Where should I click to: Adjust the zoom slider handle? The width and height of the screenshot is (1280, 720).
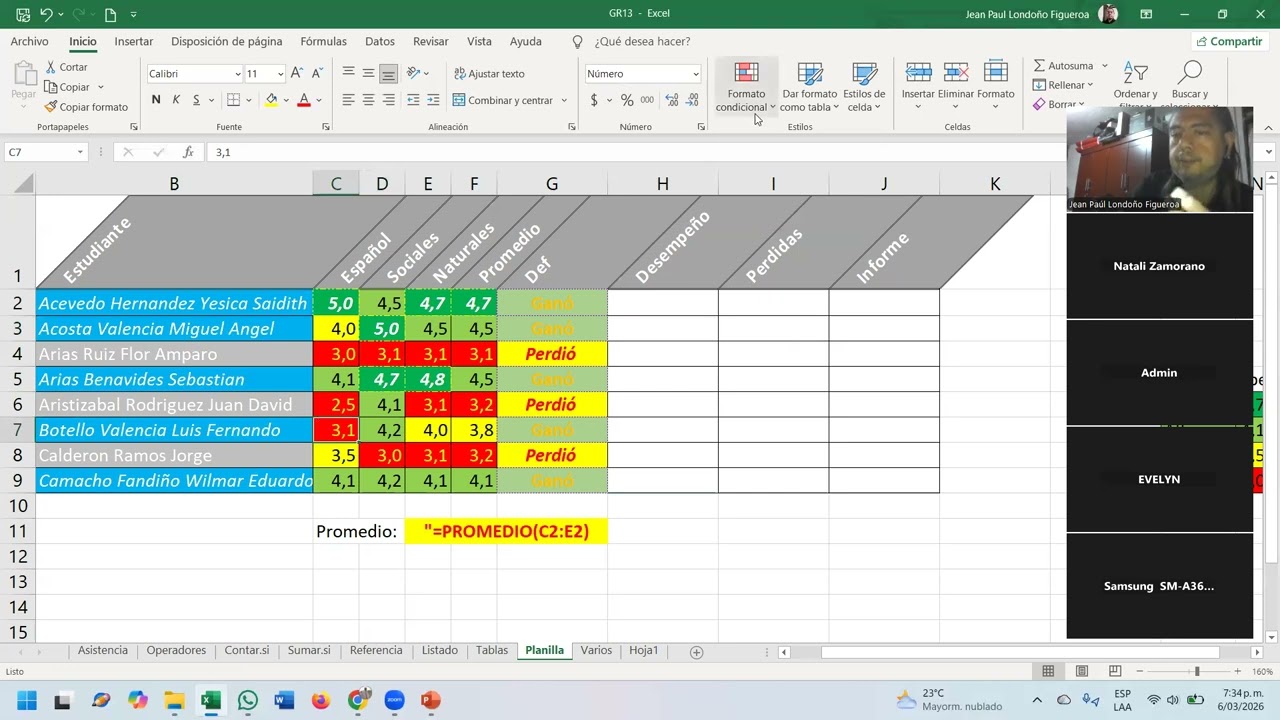[x=1197, y=671]
